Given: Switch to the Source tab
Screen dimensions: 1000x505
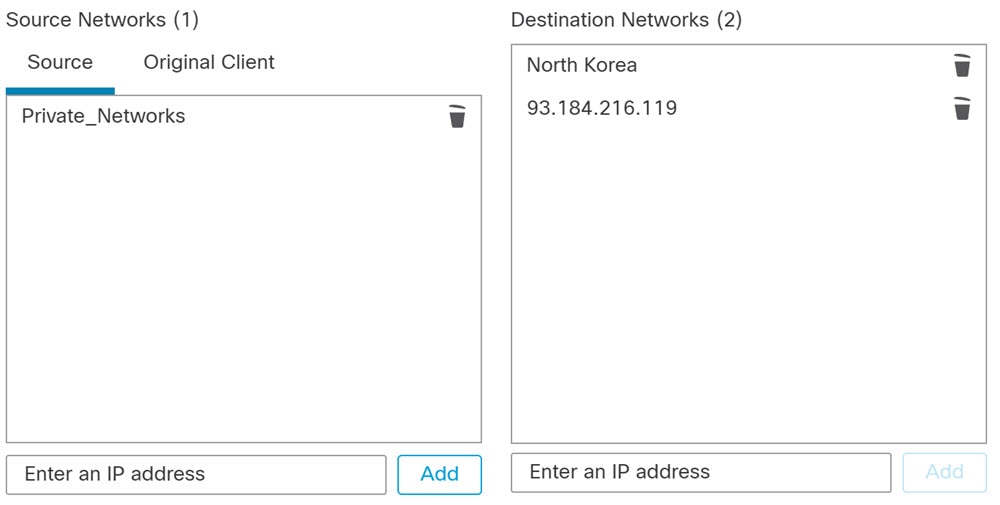Looking at the screenshot, I should click(x=60, y=62).
